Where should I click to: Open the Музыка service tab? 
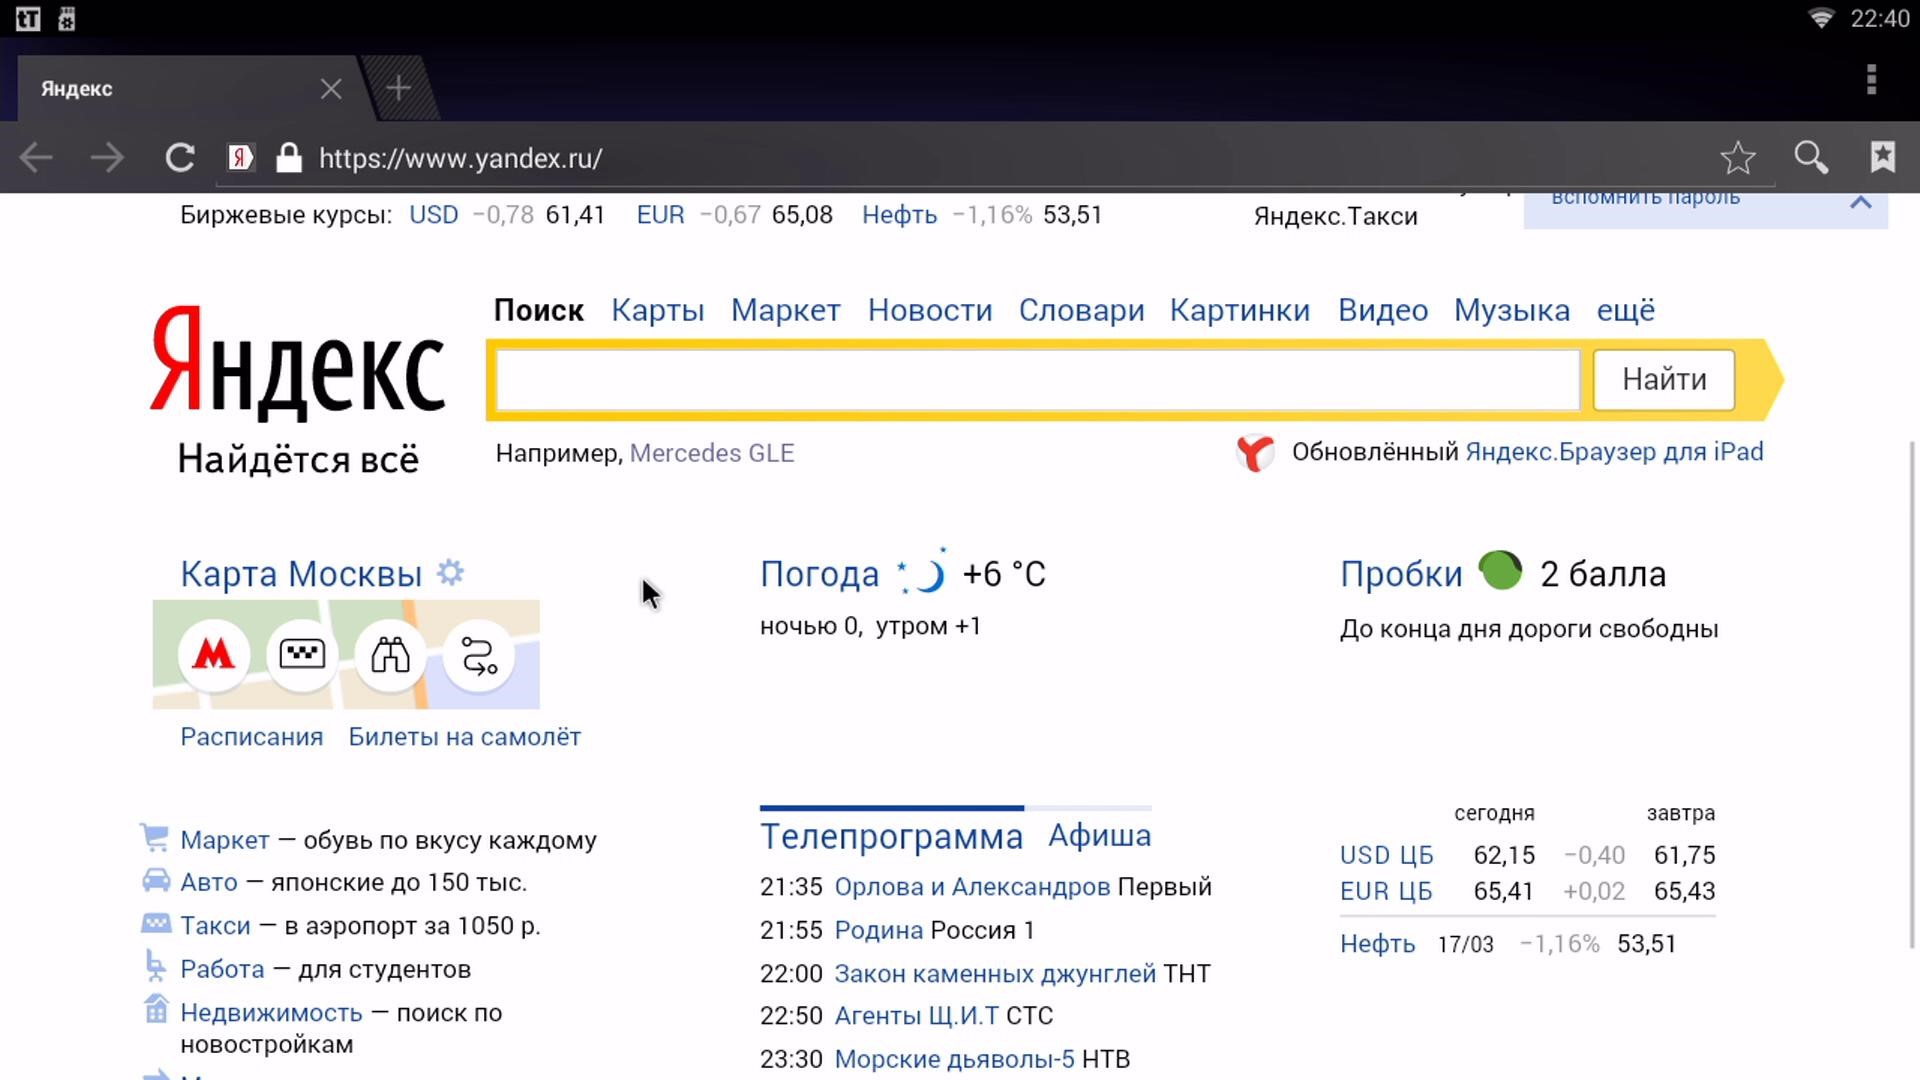[x=1512, y=311]
